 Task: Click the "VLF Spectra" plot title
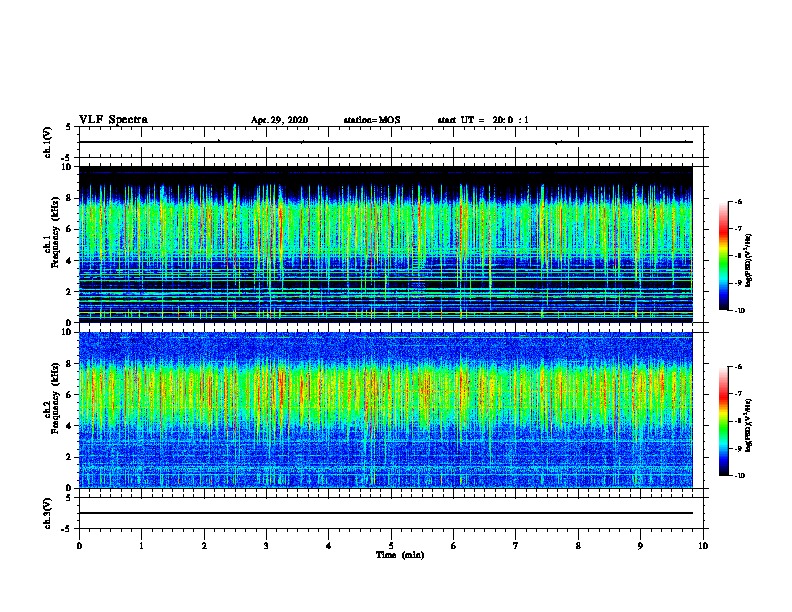point(113,120)
